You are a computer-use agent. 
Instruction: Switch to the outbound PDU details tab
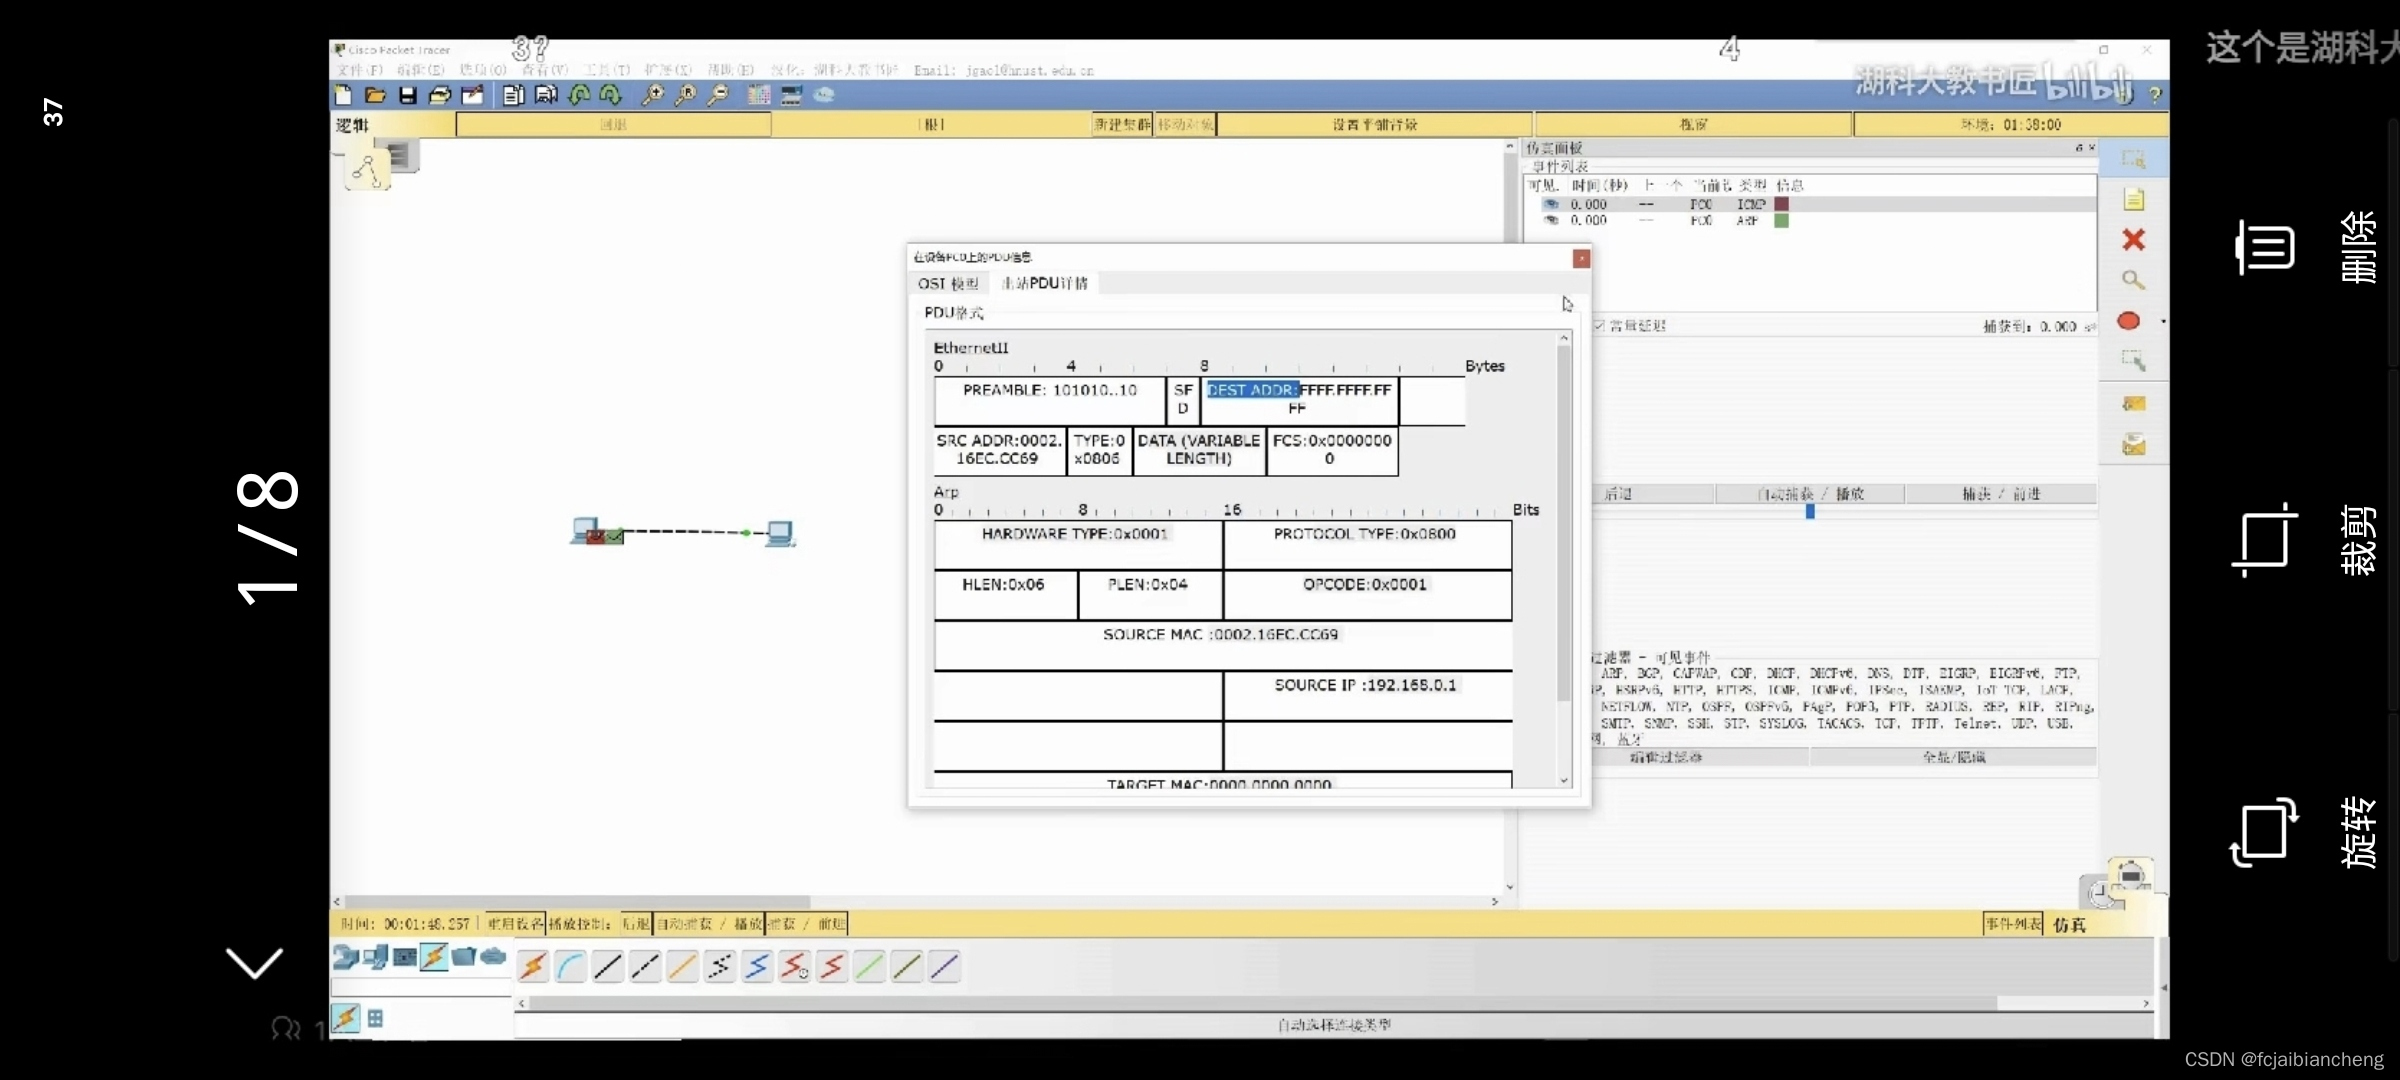[1044, 283]
